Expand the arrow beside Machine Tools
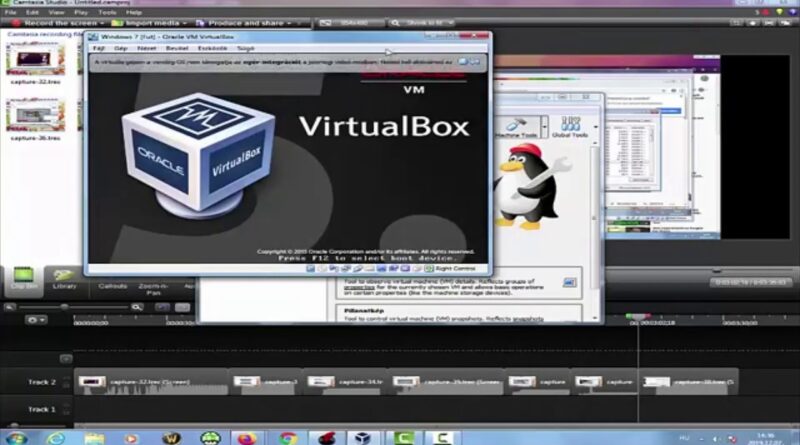This screenshot has width=800, height=445. click(x=544, y=127)
